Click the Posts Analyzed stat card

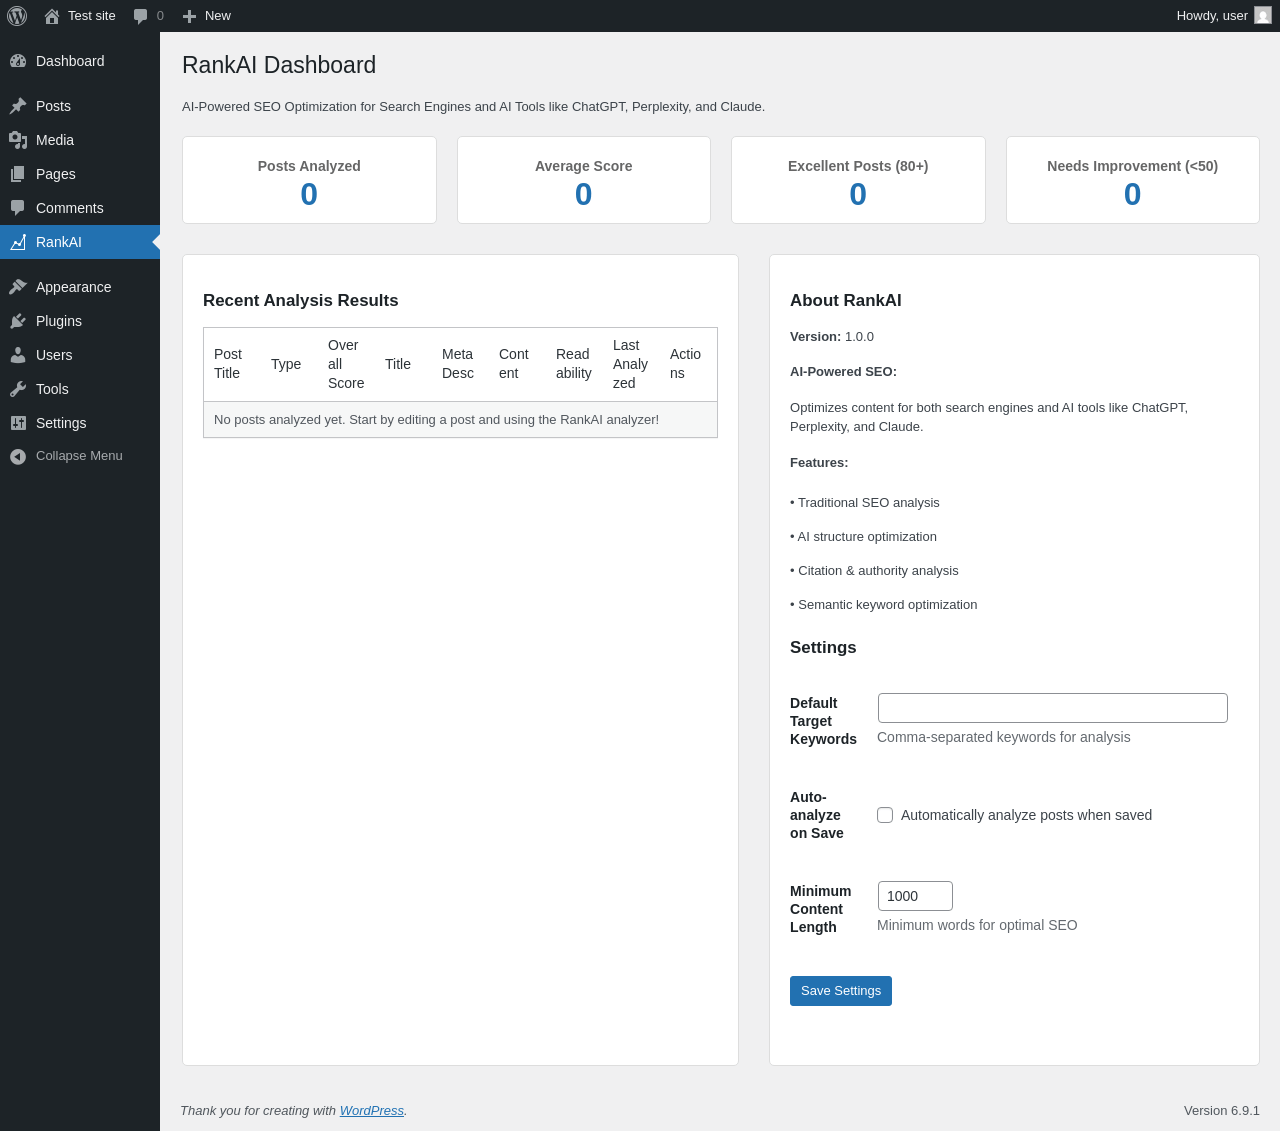pos(309,180)
